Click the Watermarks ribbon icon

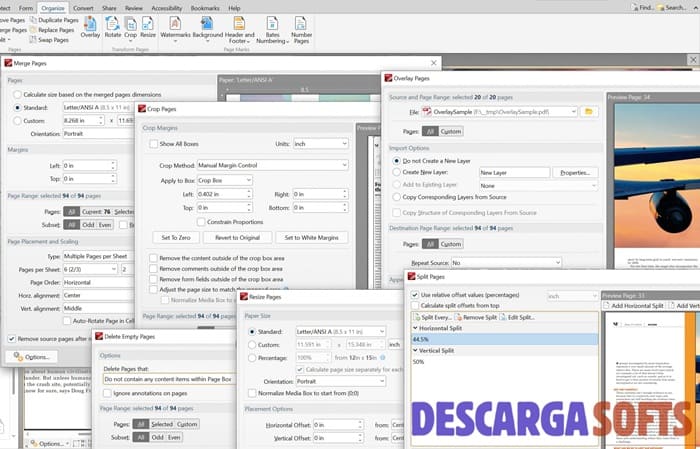click(x=175, y=28)
